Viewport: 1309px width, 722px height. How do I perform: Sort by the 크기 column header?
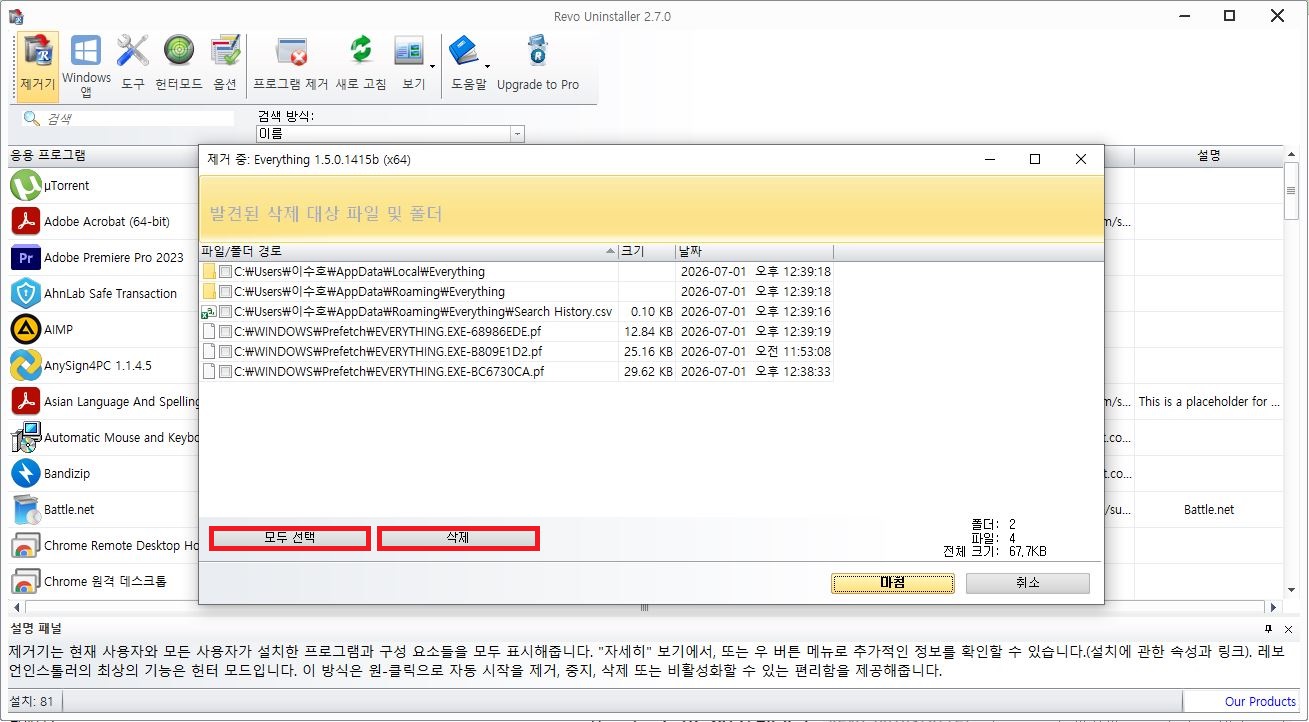click(x=647, y=251)
